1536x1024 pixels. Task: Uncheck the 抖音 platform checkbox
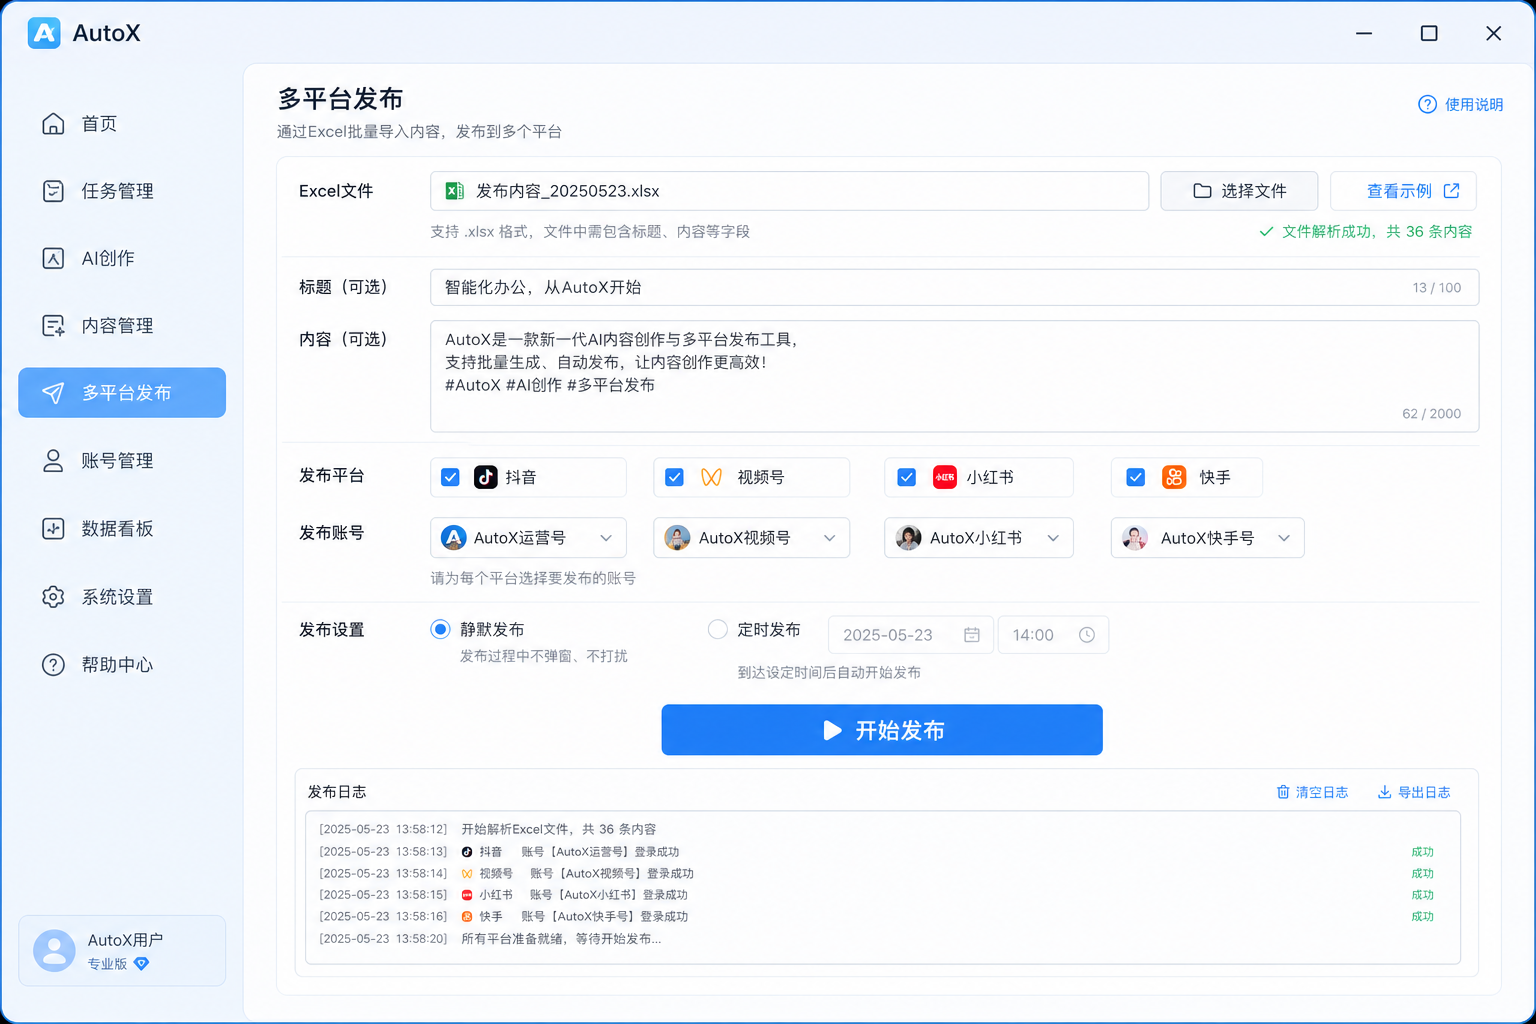tap(450, 477)
